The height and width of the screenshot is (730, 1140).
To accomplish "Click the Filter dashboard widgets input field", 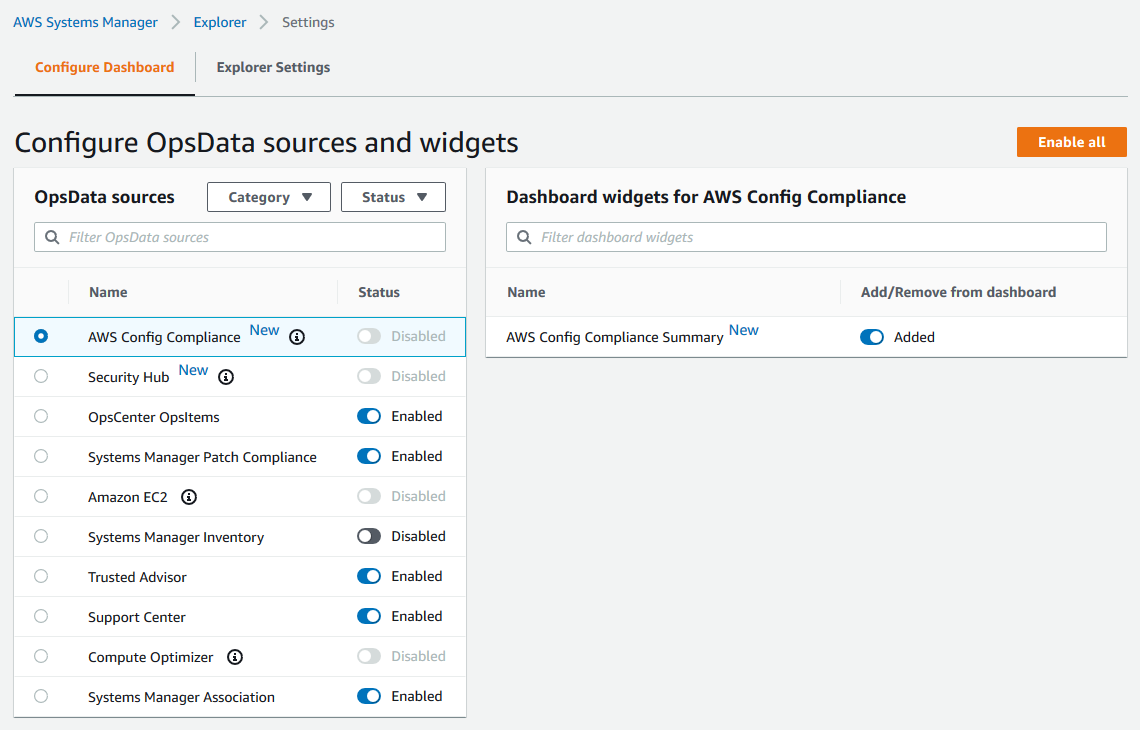I will click(806, 237).
